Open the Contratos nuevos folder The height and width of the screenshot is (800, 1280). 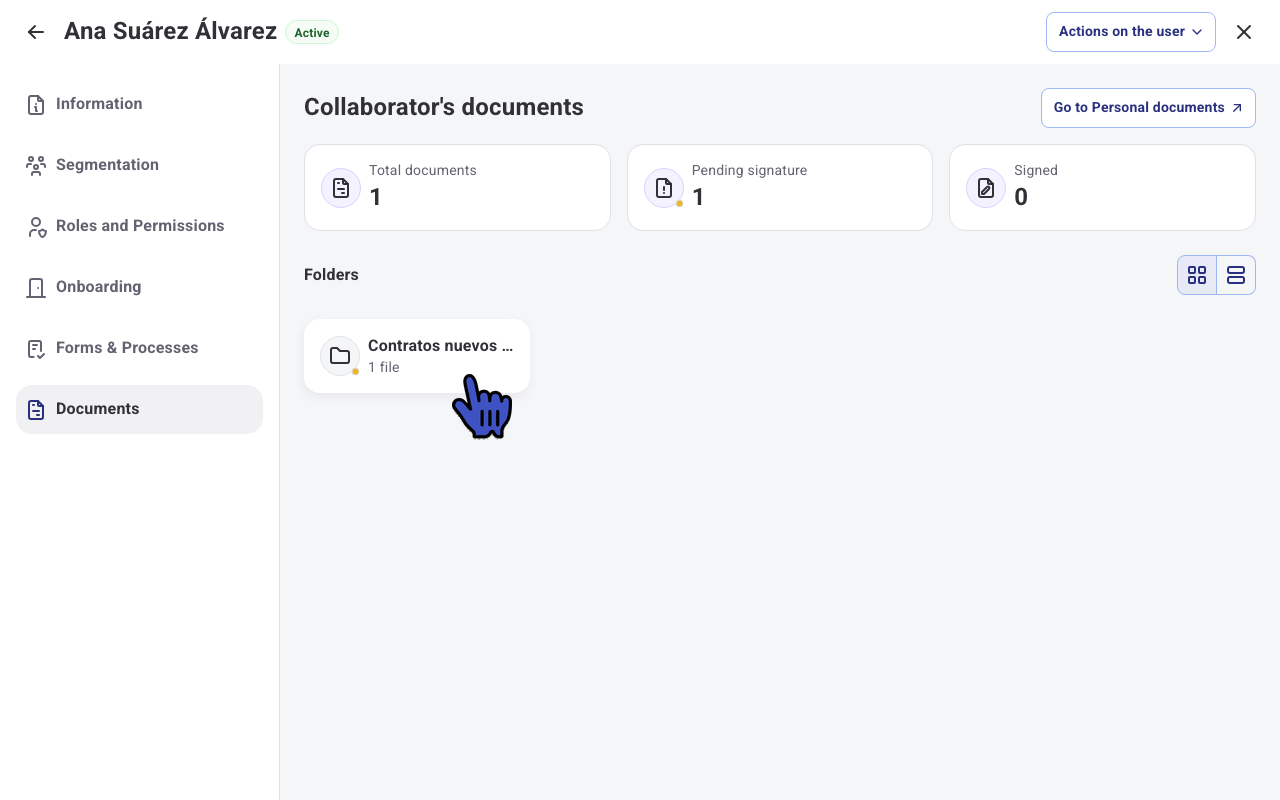pyautogui.click(x=417, y=356)
